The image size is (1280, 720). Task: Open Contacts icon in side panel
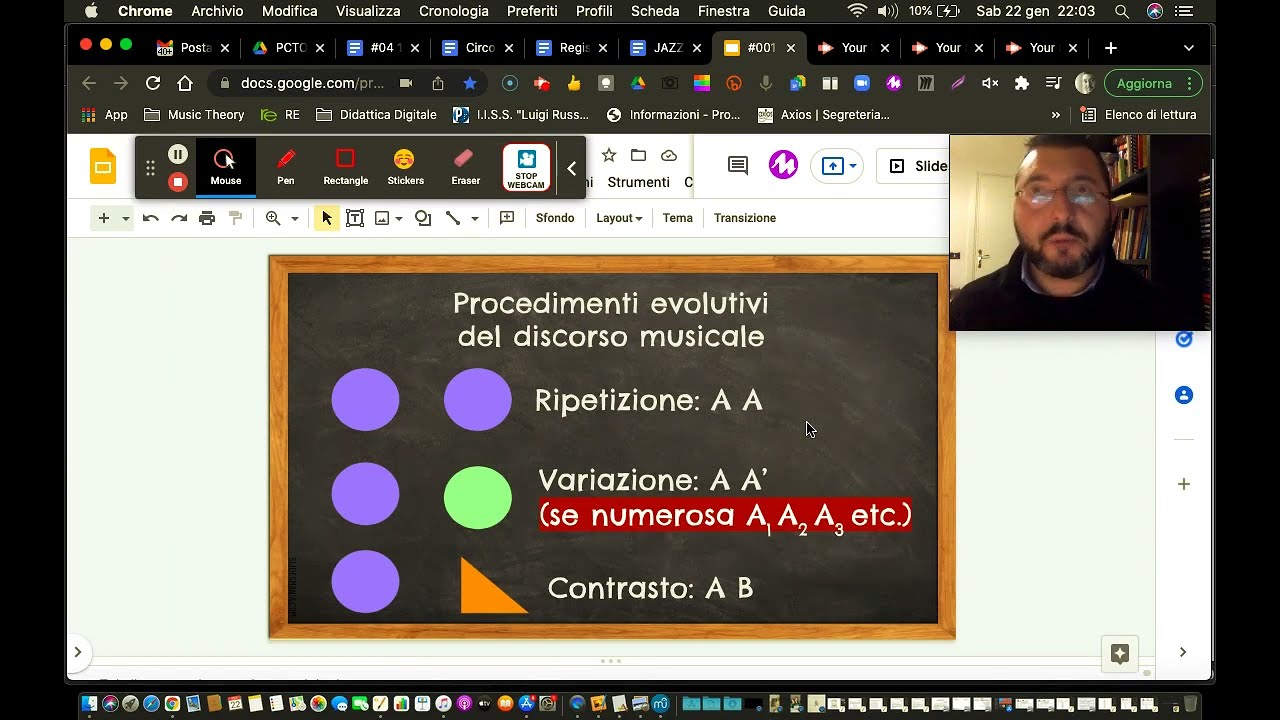[1184, 395]
